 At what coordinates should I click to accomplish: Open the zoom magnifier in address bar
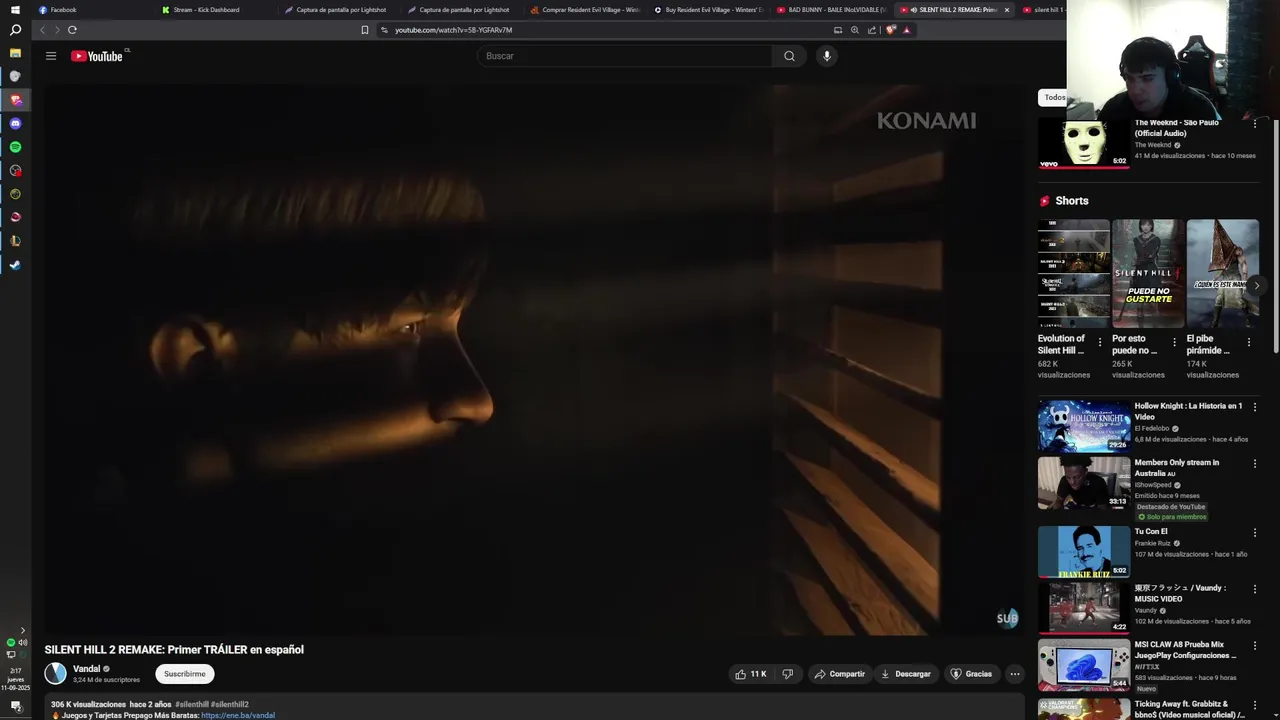855,30
